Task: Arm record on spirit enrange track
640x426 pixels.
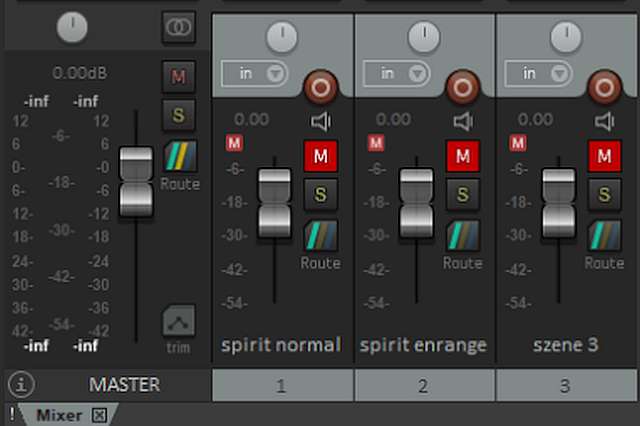Action: coord(462,86)
